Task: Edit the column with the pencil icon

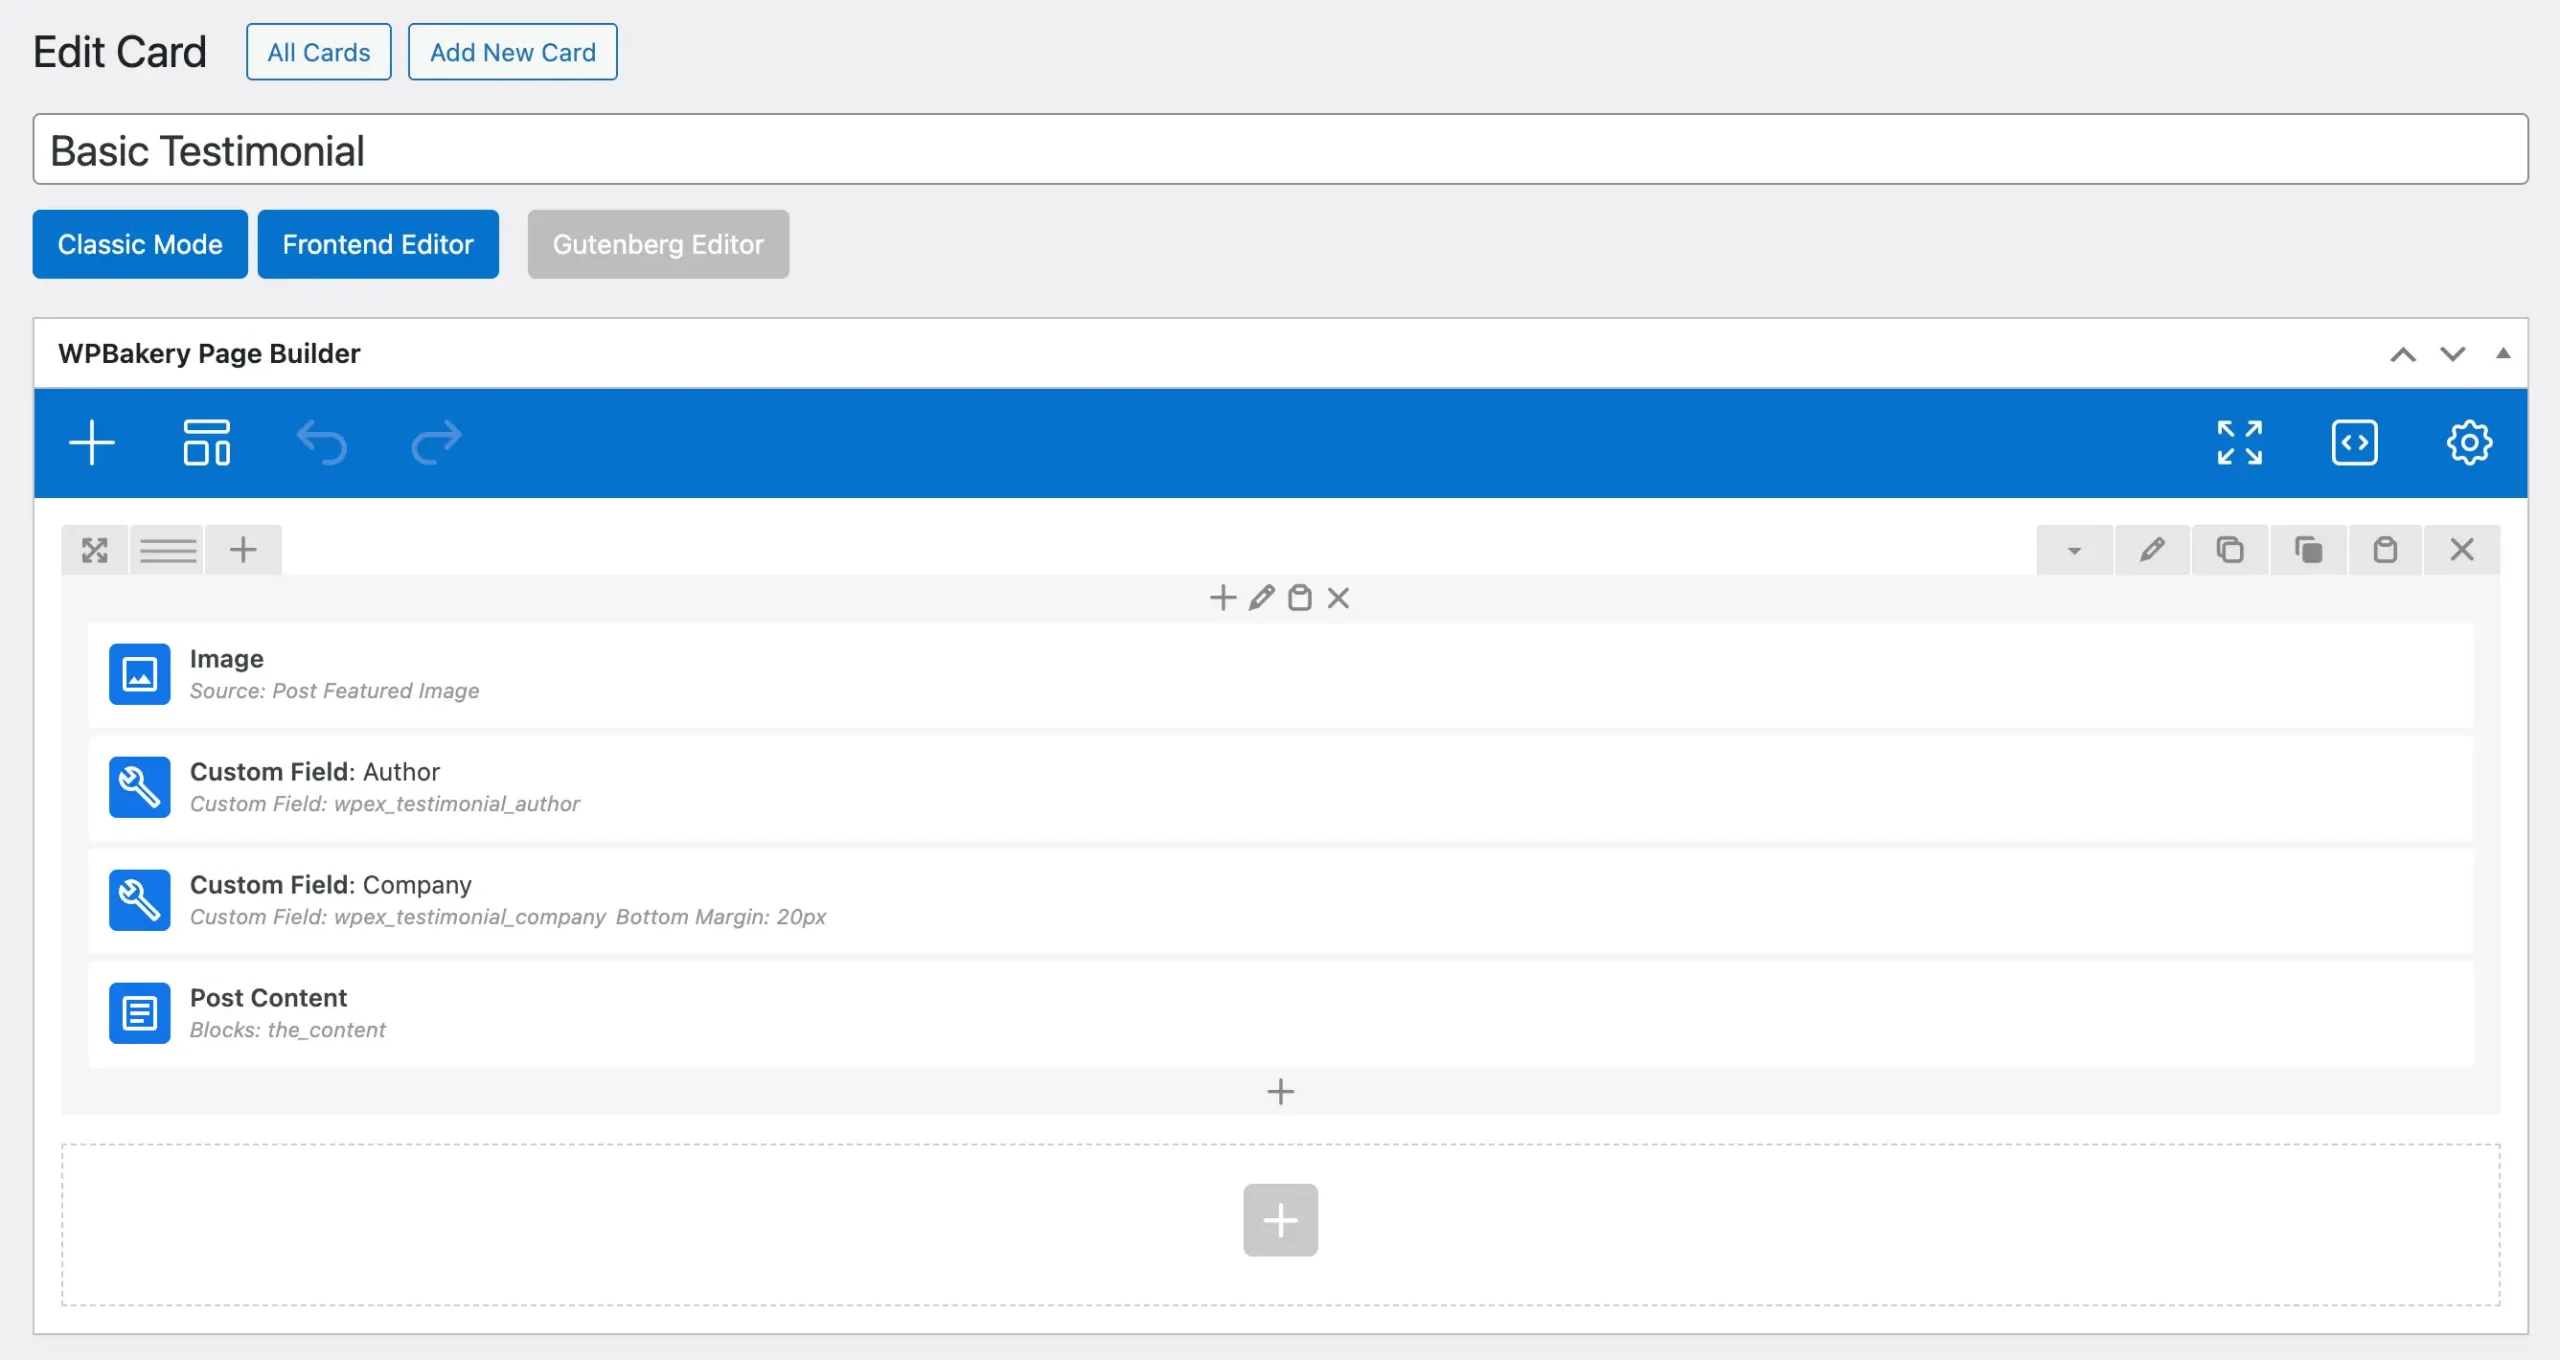Action: (1260, 597)
